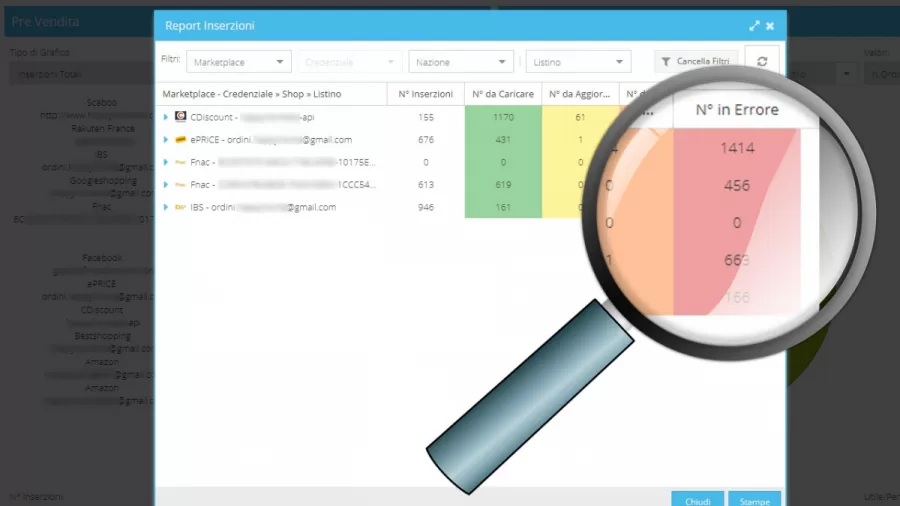Expand the ePRICE tree row

(x=166, y=140)
